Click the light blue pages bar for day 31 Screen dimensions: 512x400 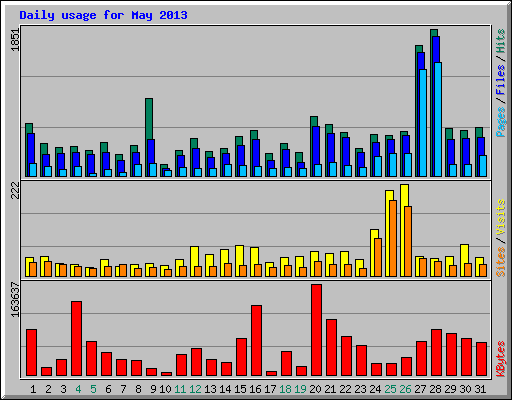(x=483, y=166)
